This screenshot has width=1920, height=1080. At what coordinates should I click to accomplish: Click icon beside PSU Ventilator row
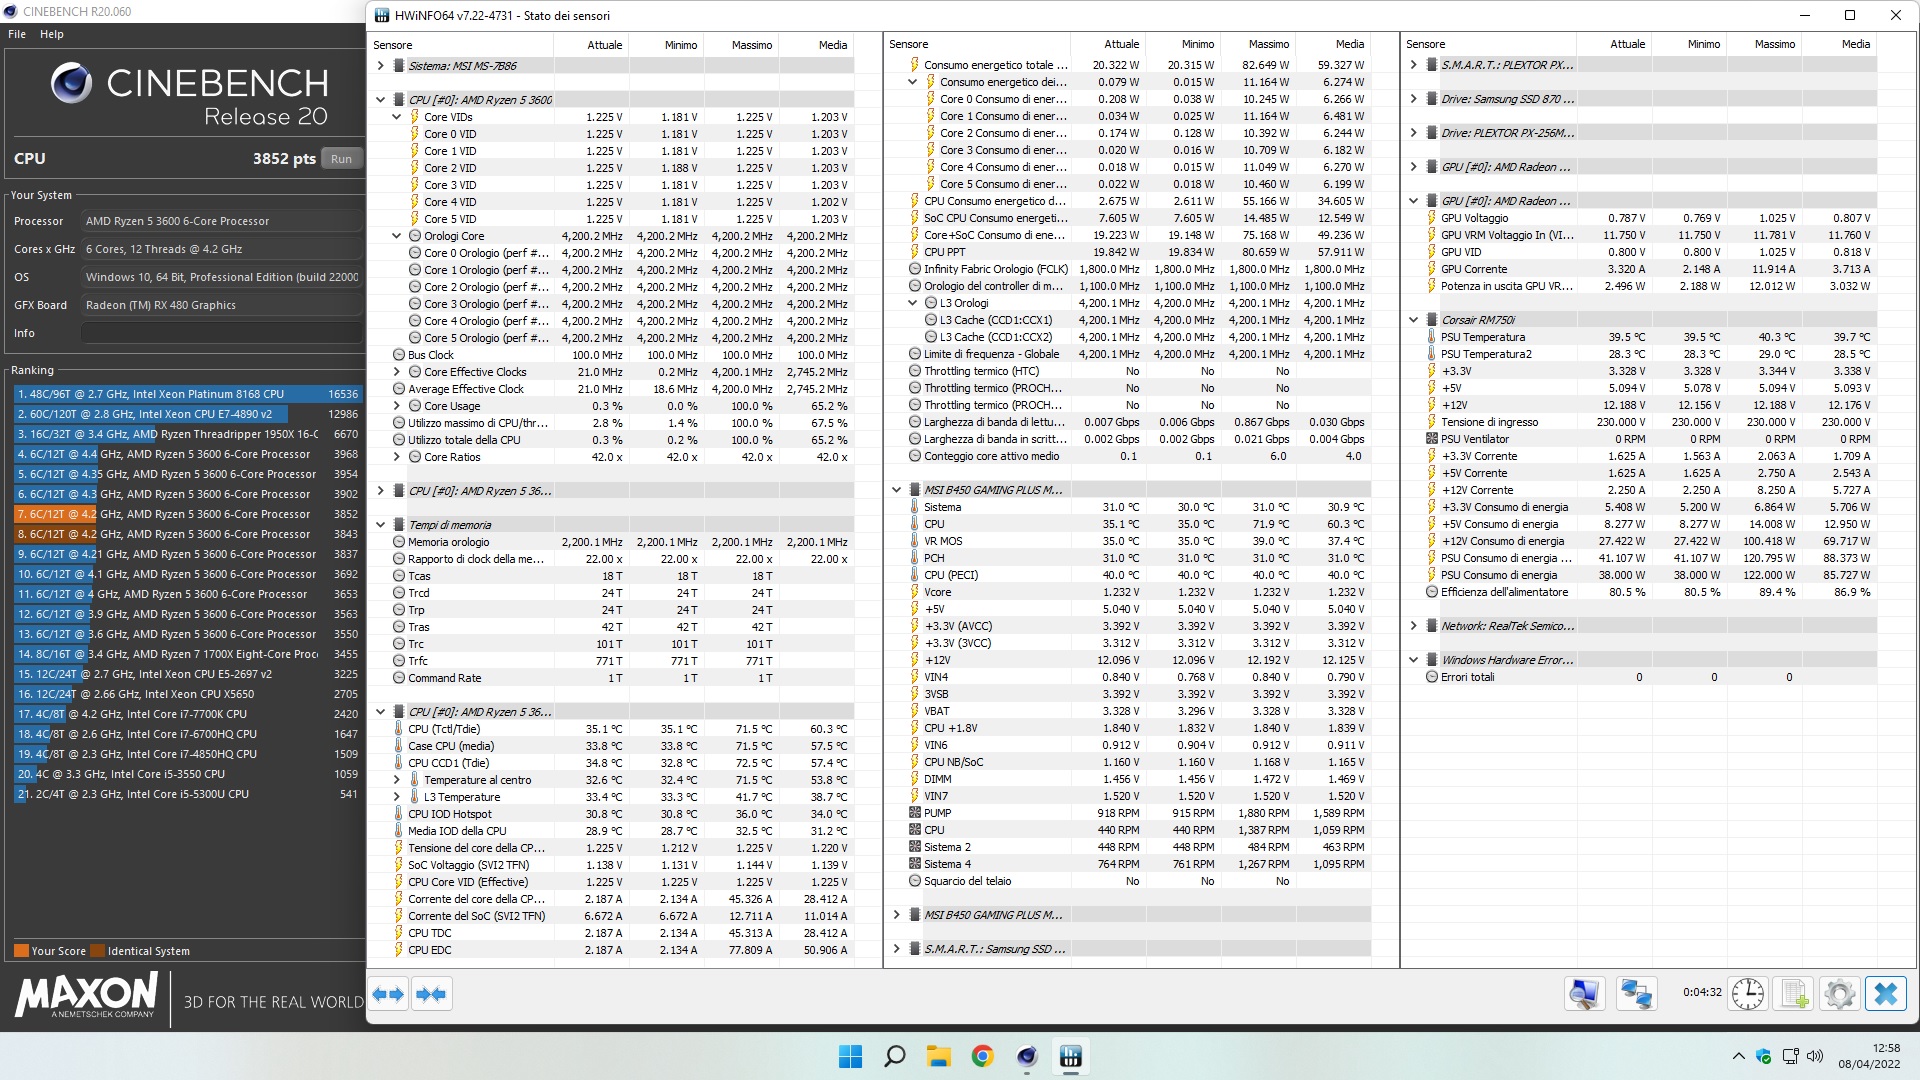1431,439
